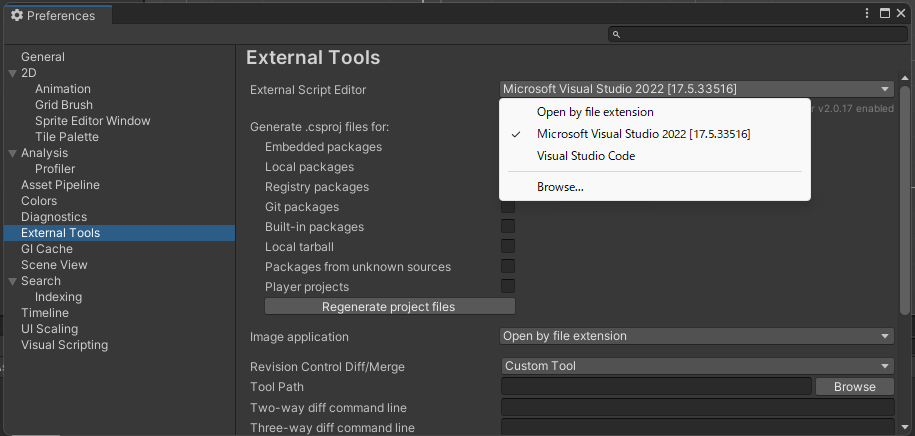Screen dimensions: 915x436
Task: Check Packages from unknown sources option
Action: point(508,267)
